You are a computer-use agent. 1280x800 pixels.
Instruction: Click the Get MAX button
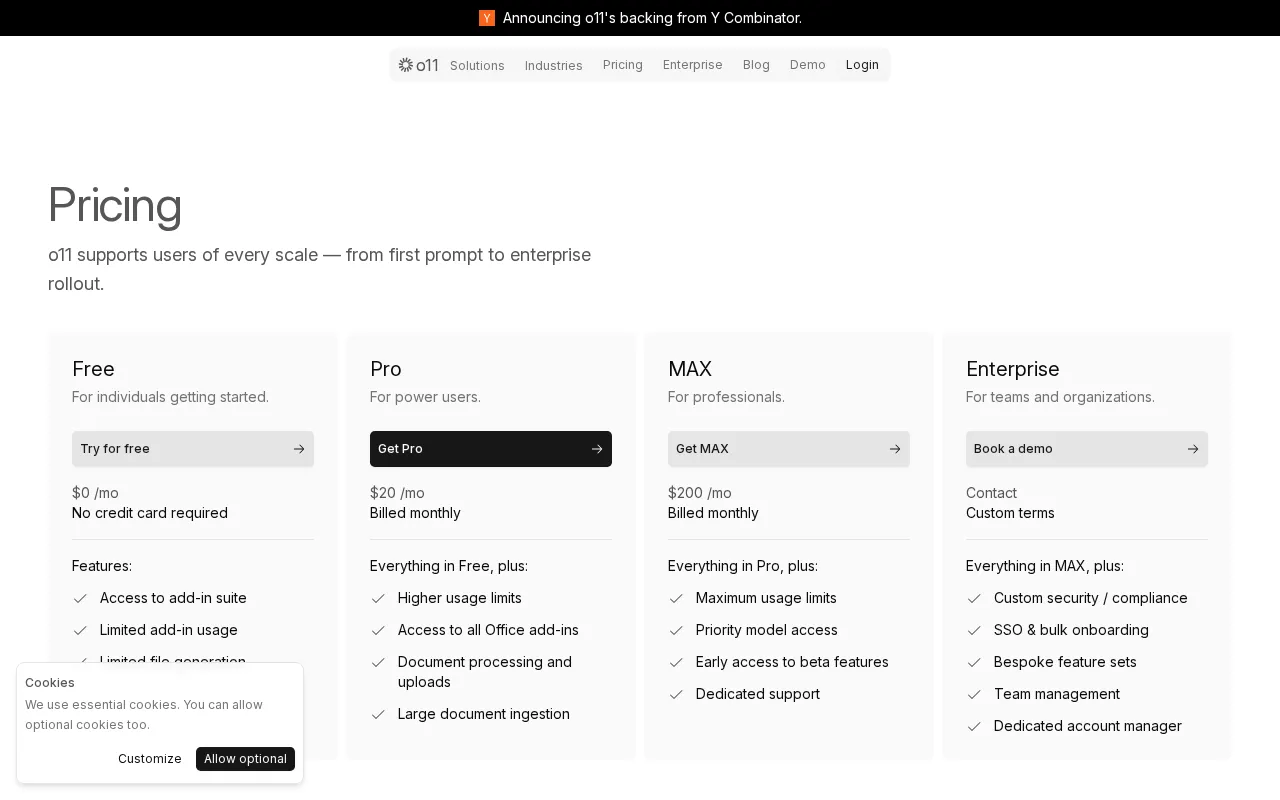click(789, 449)
